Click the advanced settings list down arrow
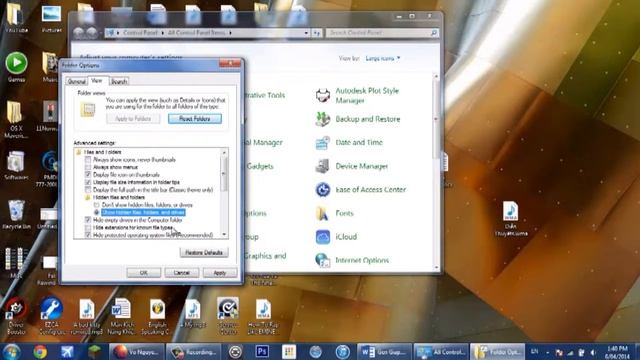The width and height of the screenshot is (640, 360). [224, 235]
